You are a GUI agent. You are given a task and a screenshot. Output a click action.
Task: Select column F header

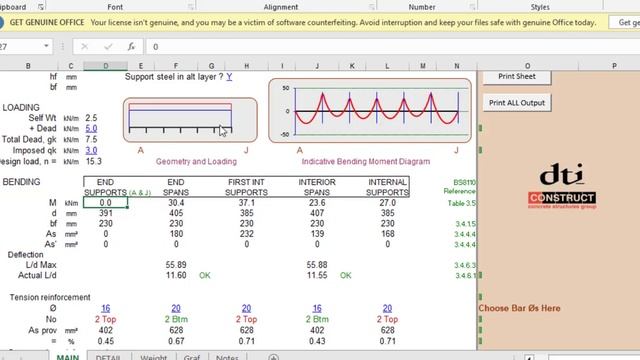pos(176,66)
